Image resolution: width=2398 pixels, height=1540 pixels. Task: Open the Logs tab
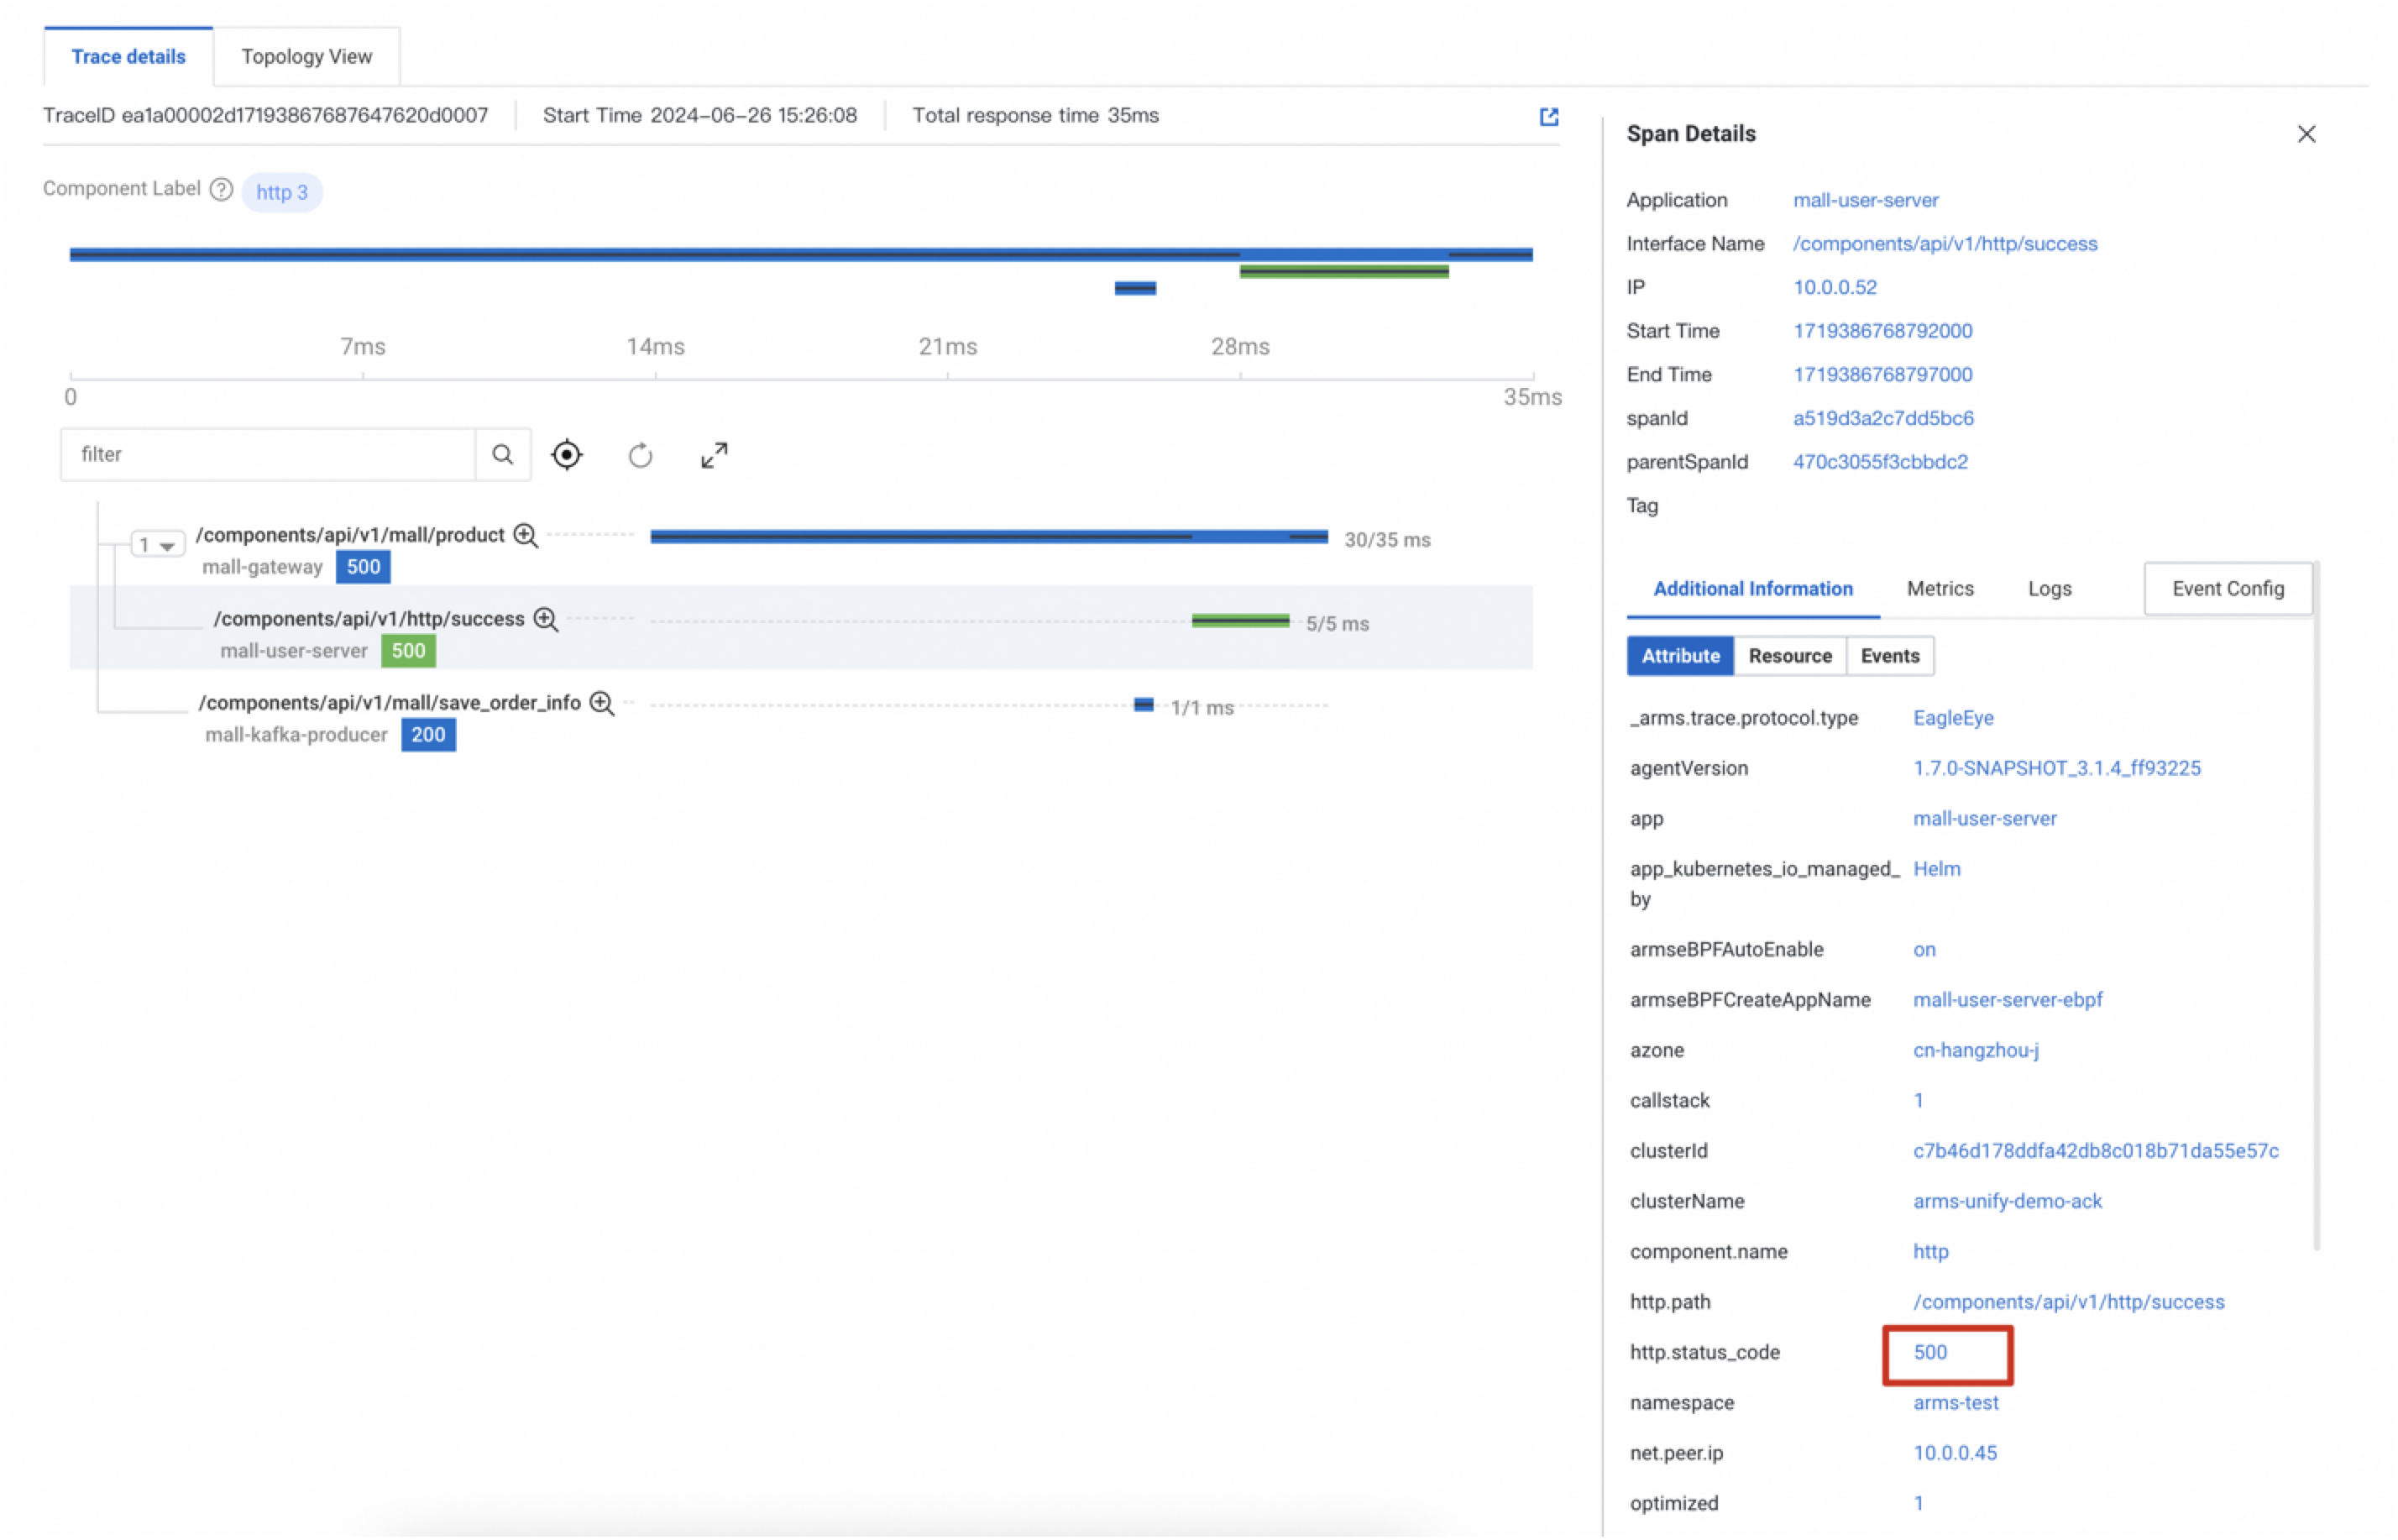click(2049, 589)
